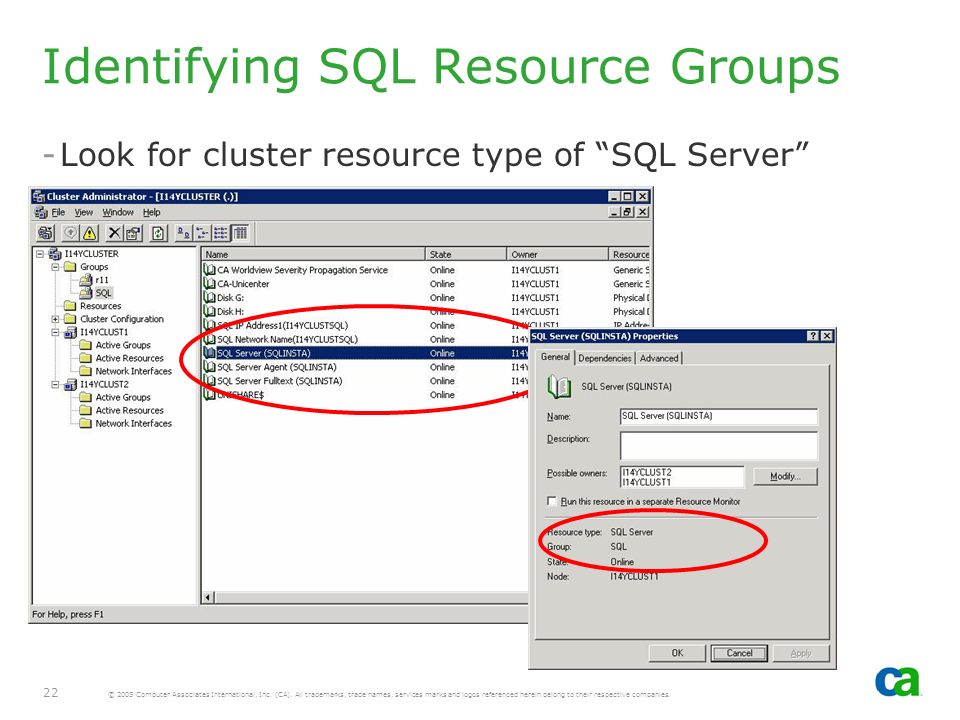960x720 pixels.
Task: Click the Description input field
Action: pyautogui.click(x=718, y=445)
